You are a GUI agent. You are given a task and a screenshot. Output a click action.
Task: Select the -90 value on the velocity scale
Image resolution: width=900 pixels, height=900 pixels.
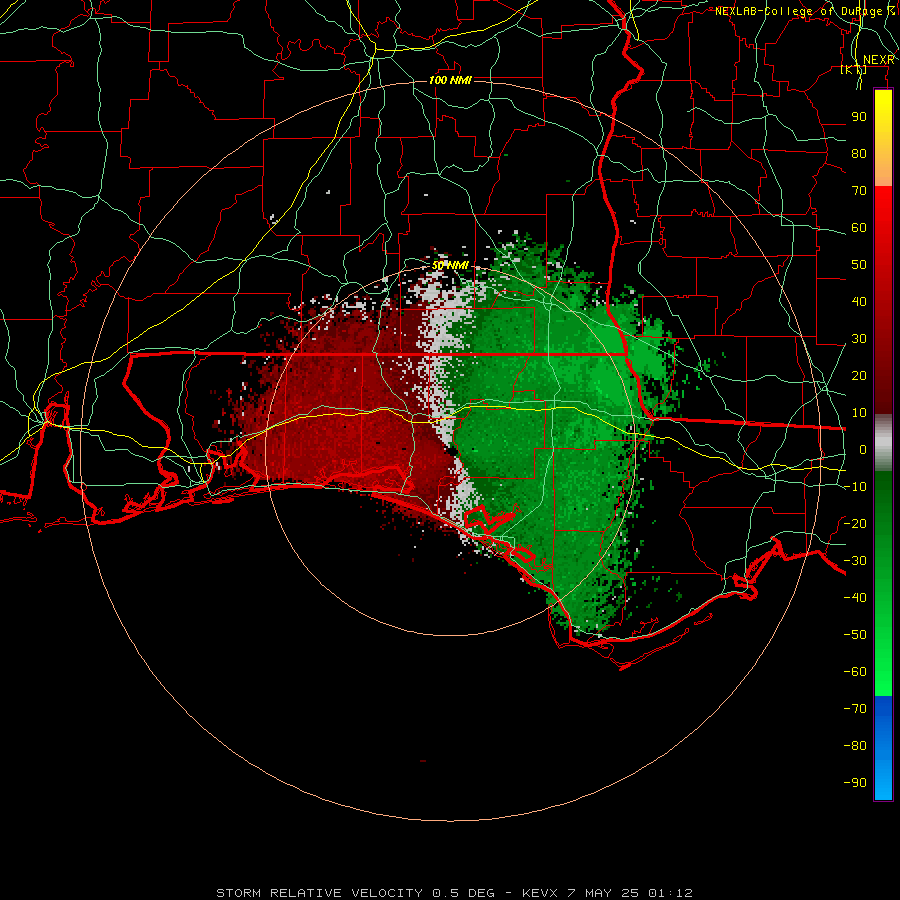pyautogui.click(x=855, y=783)
